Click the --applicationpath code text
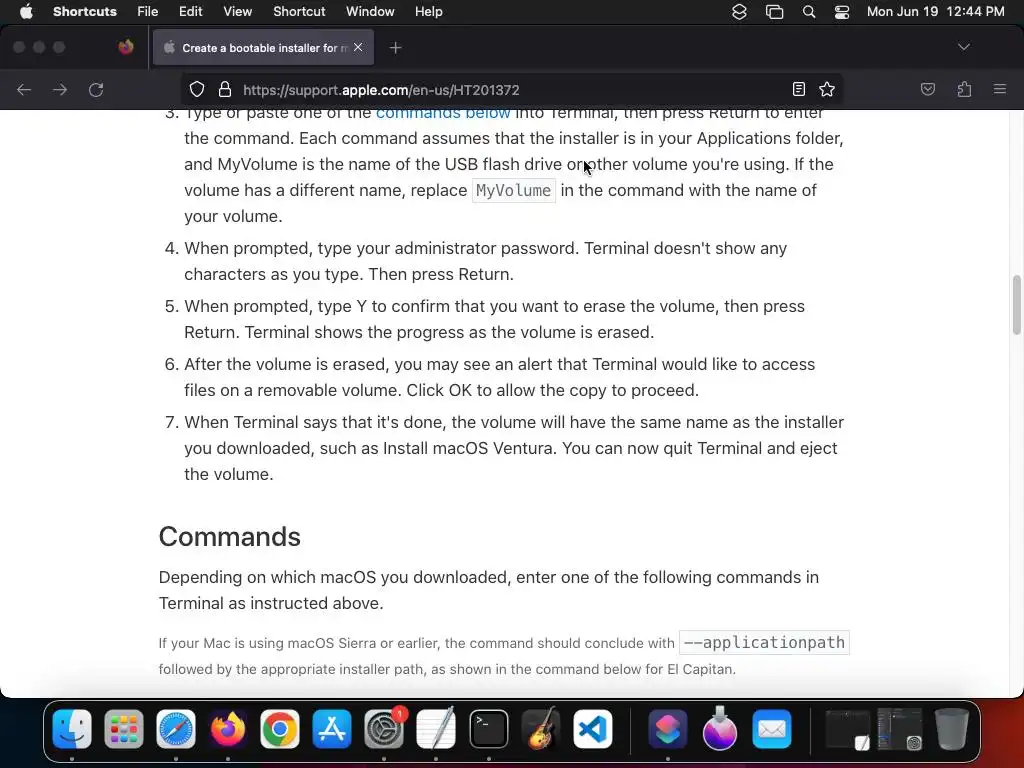This screenshot has height=768, width=1024. 764,643
